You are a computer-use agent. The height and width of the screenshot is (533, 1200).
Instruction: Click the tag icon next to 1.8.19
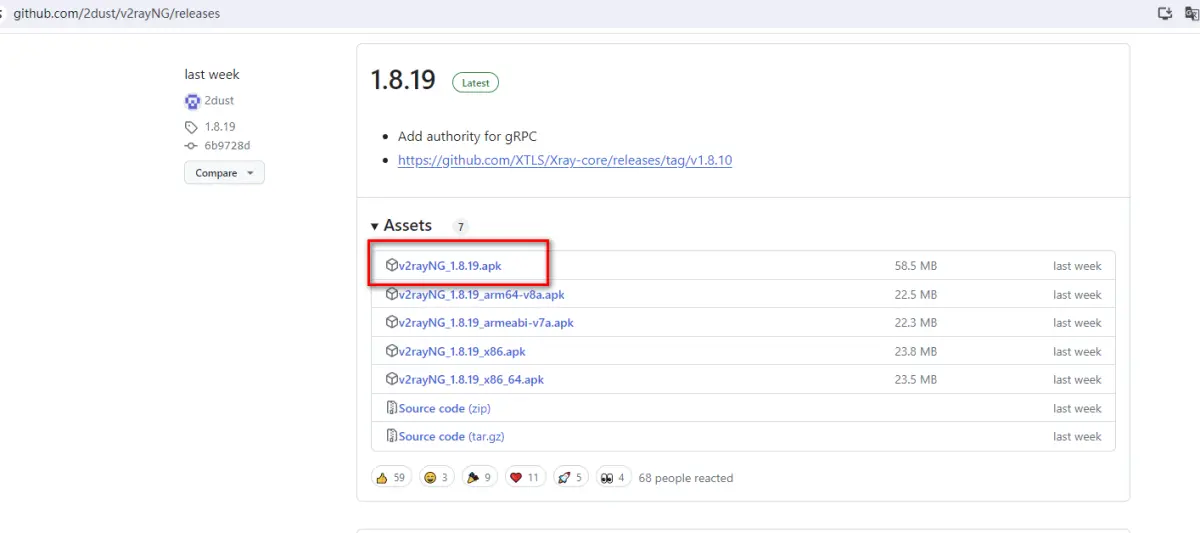(x=191, y=127)
